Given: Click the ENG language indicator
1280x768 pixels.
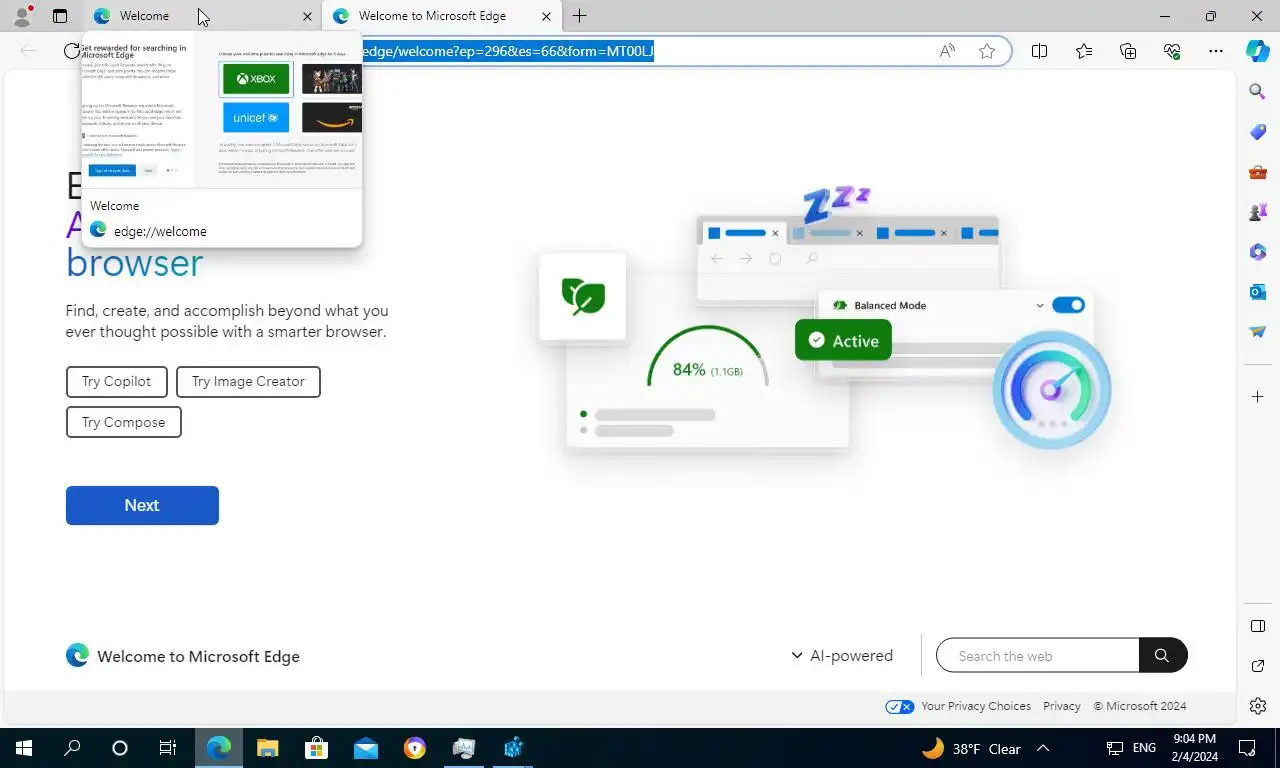Looking at the screenshot, I should [x=1144, y=748].
